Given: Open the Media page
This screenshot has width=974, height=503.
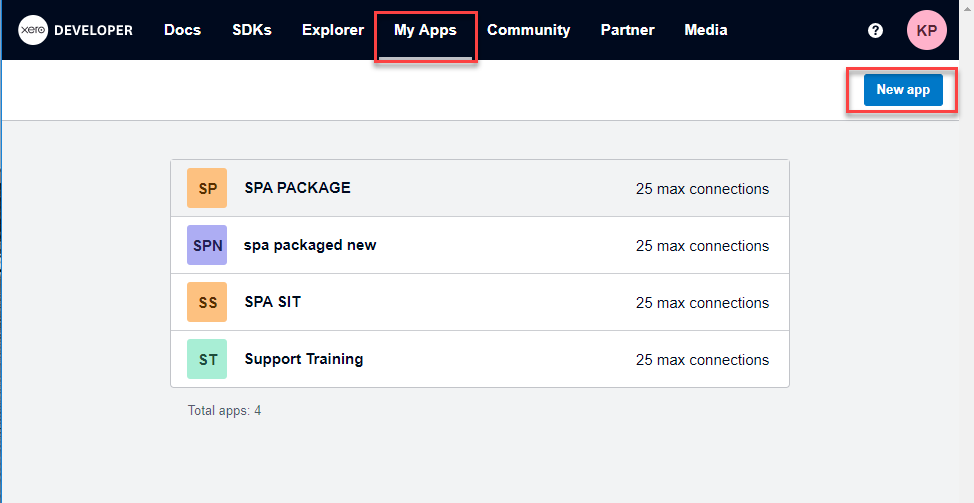Looking at the screenshot, I should pyautogui.click(x=706, y=30).
